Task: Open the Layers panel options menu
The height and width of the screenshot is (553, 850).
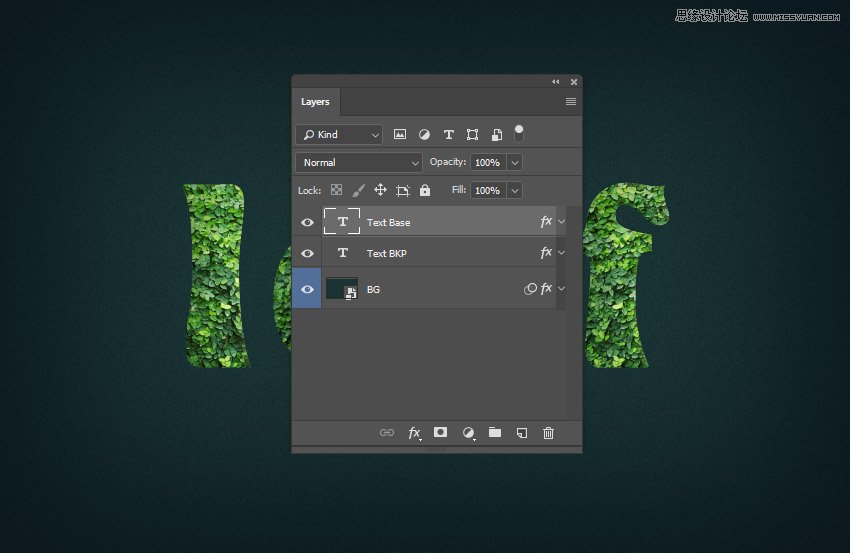Action: [571, 102]
